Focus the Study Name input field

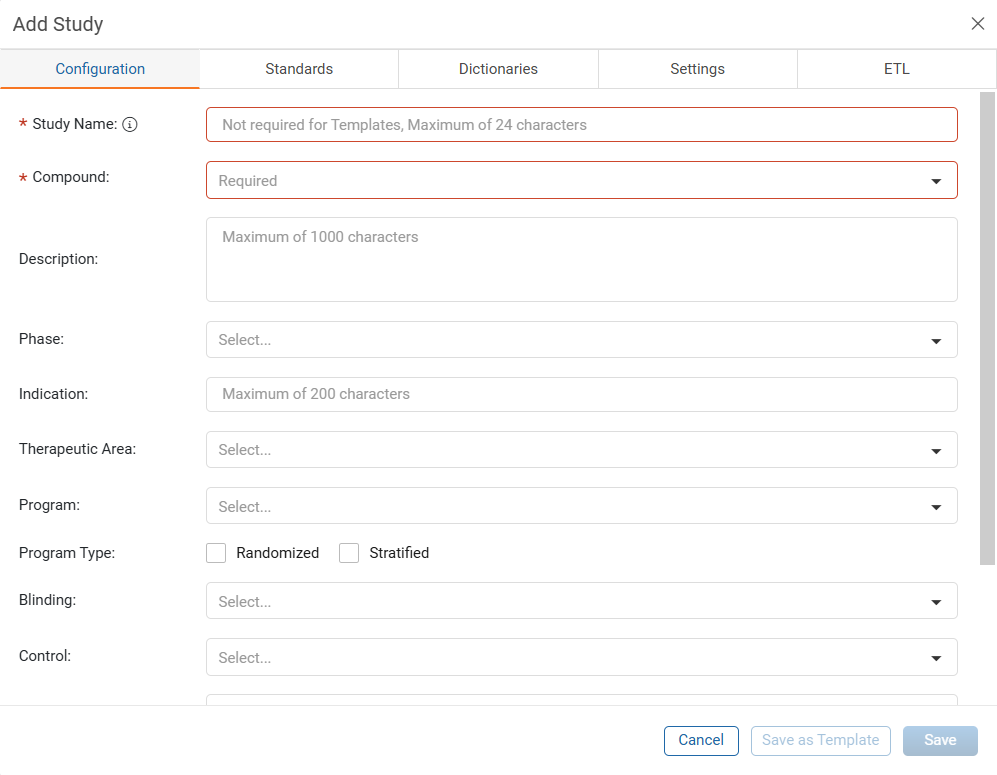click(581, 125)
